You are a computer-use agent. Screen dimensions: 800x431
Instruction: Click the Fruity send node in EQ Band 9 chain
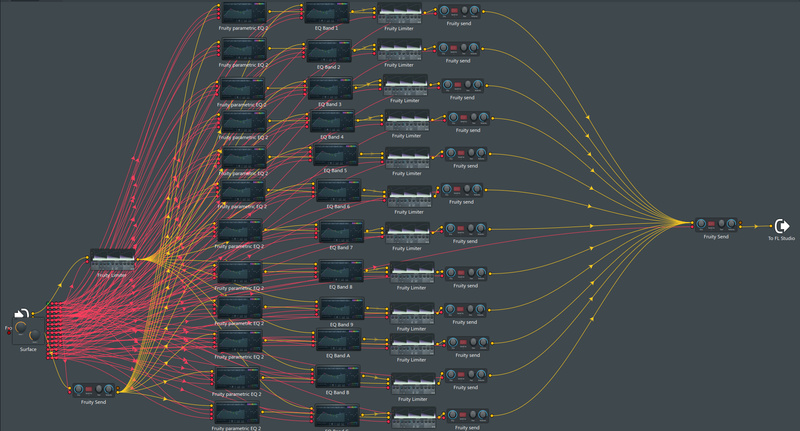[465, 310]
